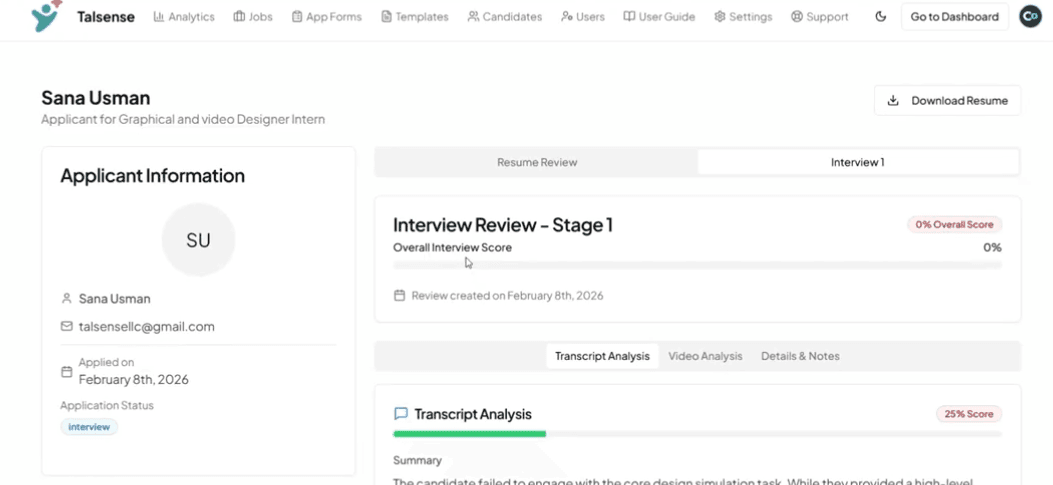Click the person icon beside Sana Usman

pyautogui.click(x=66, y=298)
